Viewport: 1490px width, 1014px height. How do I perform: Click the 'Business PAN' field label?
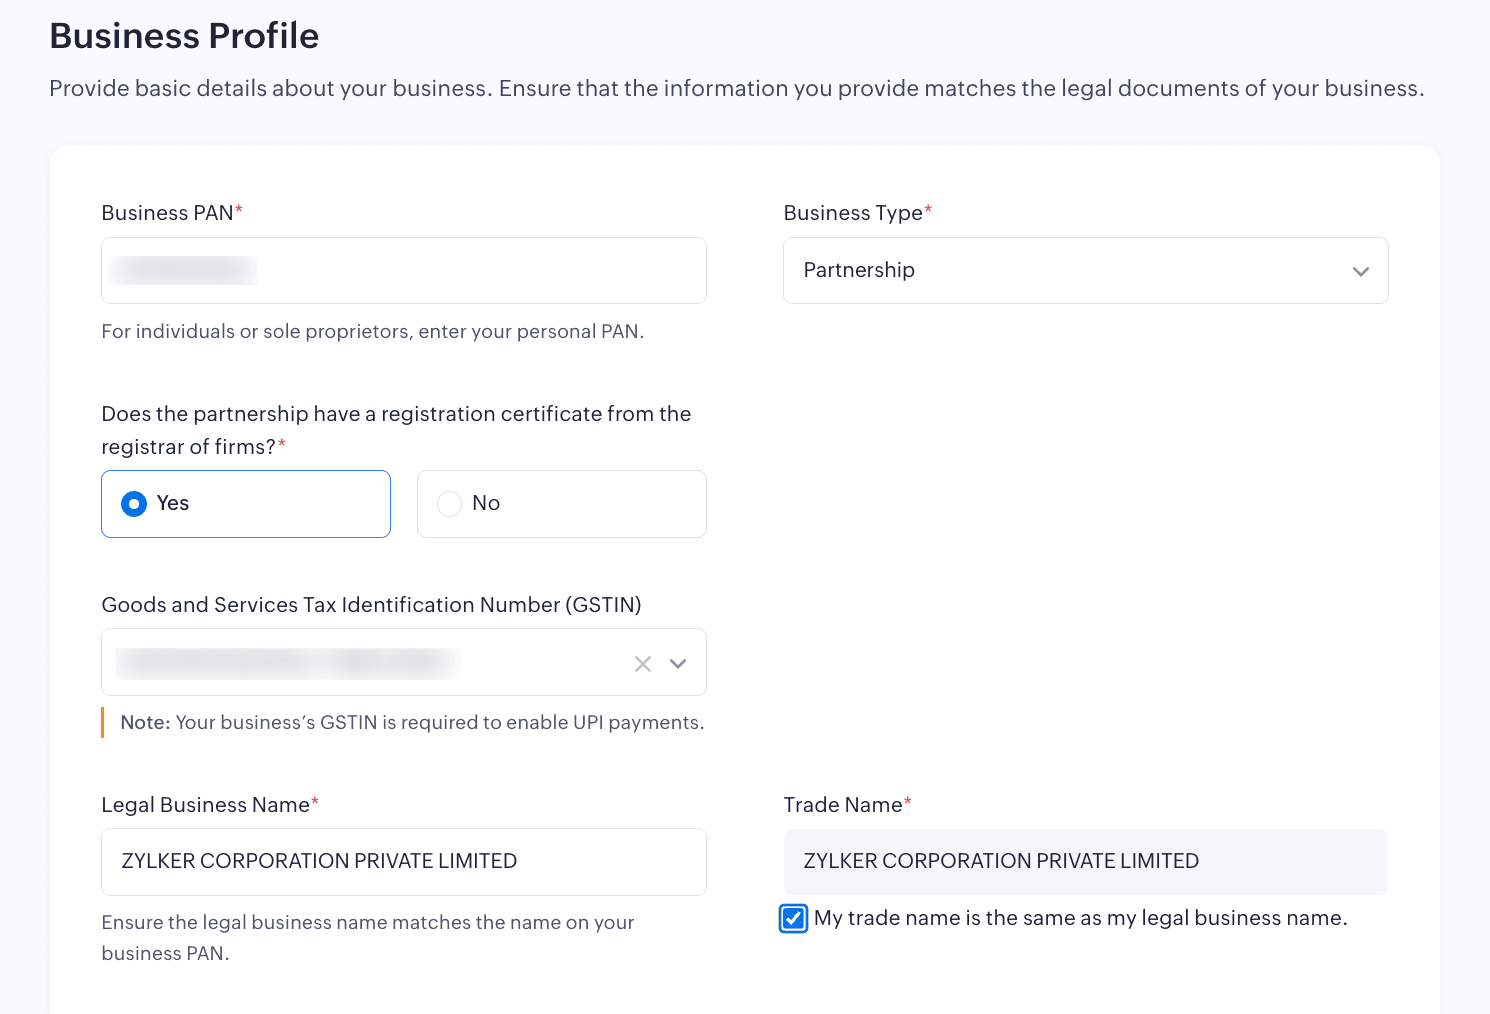[x=167, y=213]
